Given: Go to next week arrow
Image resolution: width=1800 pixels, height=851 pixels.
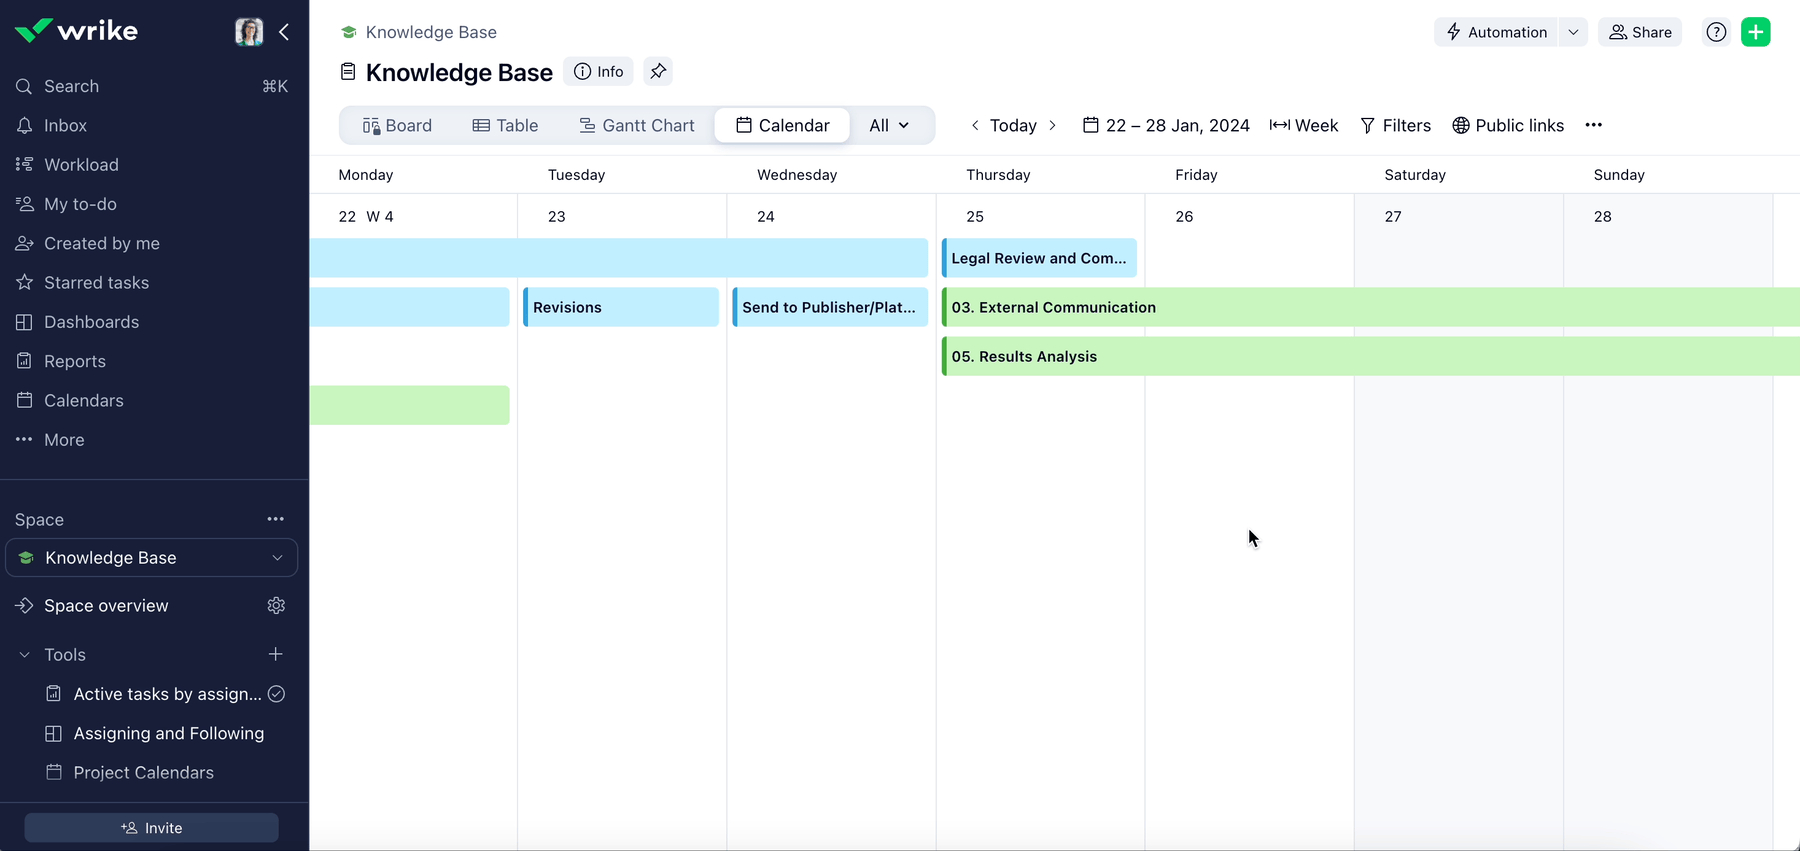Looking at the screenshot, I should point(1052,125).
